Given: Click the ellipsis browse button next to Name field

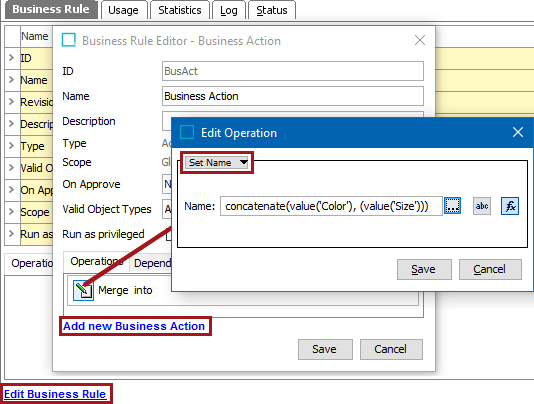Looking at the screenshot, I should point(453,206).
